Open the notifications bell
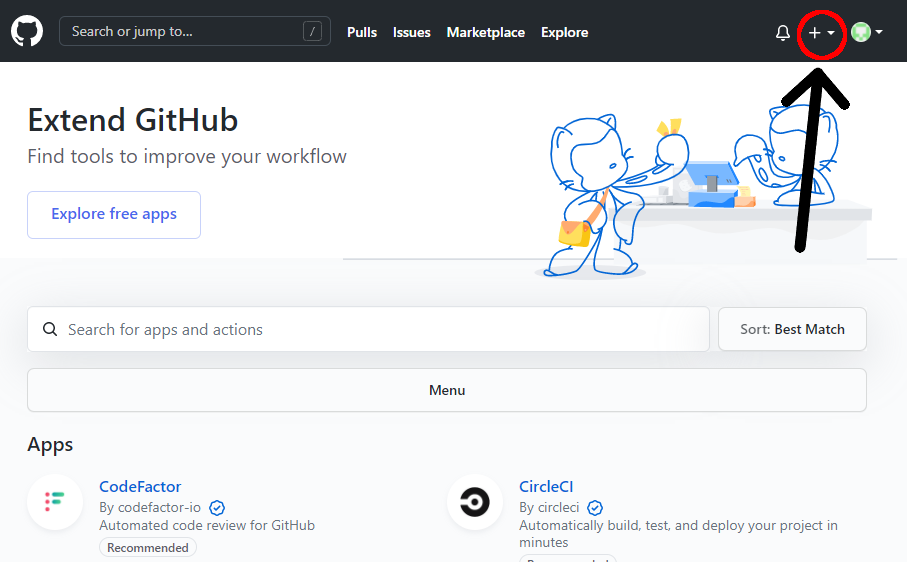This screenshot has width=907, height=562. click(783, 32)
